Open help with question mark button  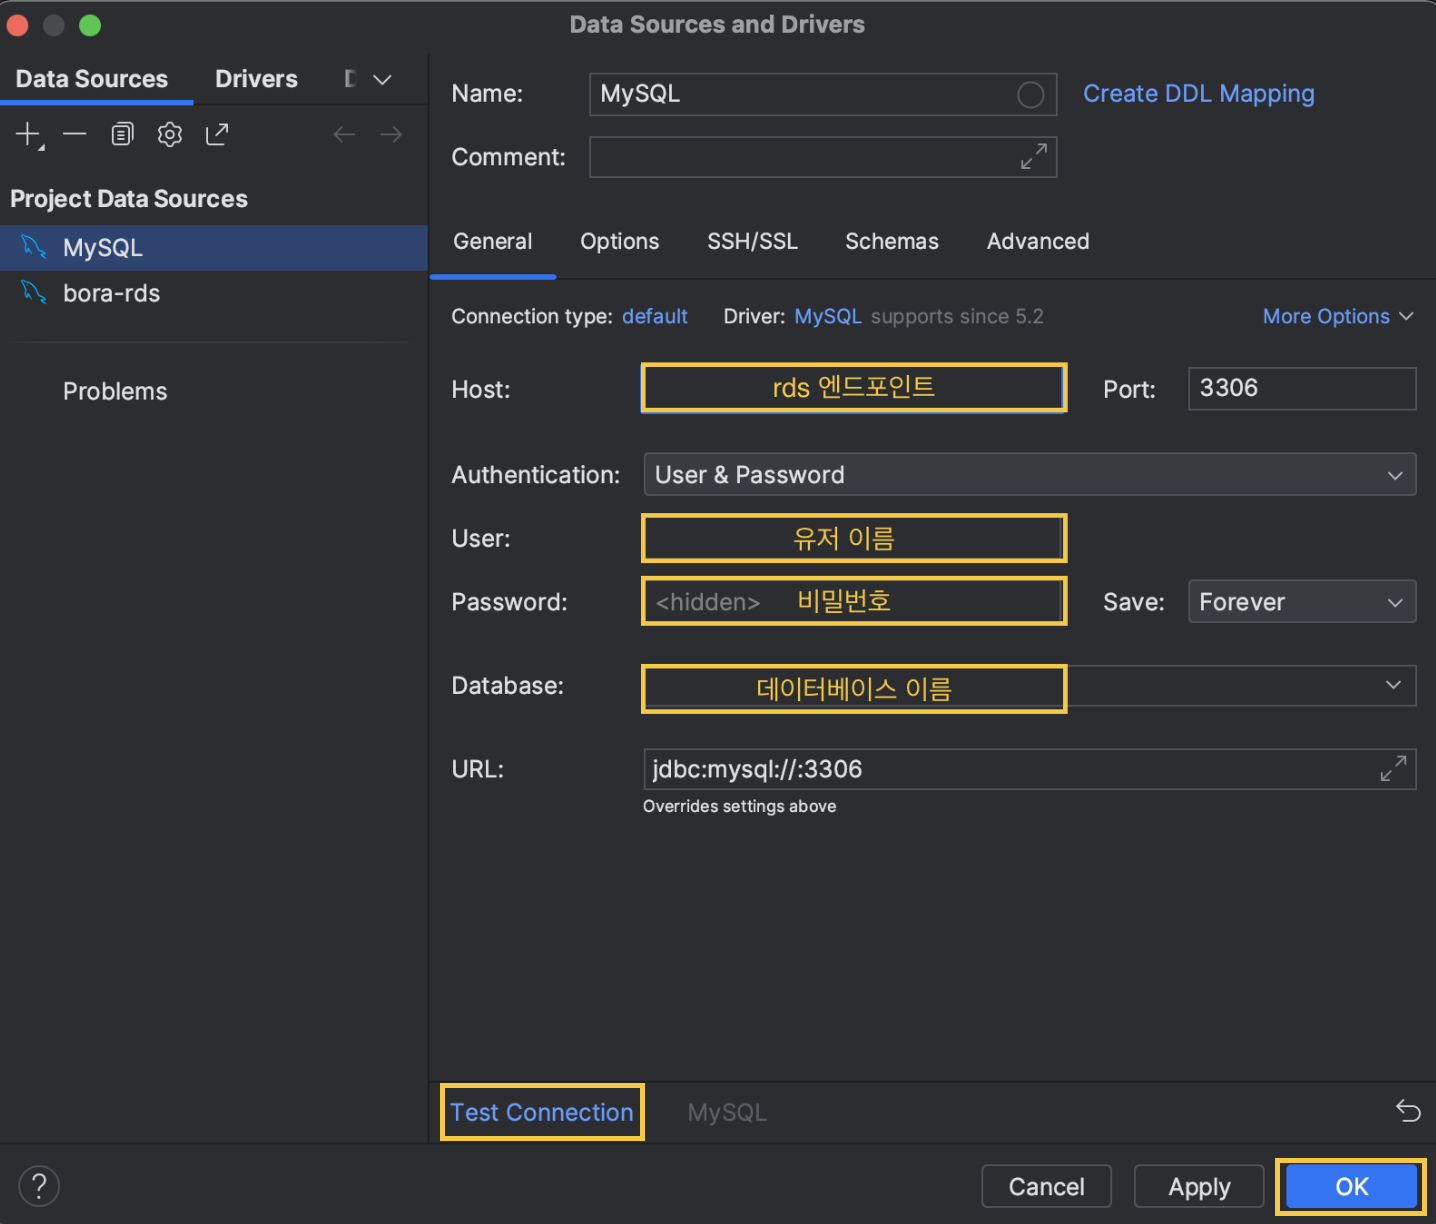39,1187
